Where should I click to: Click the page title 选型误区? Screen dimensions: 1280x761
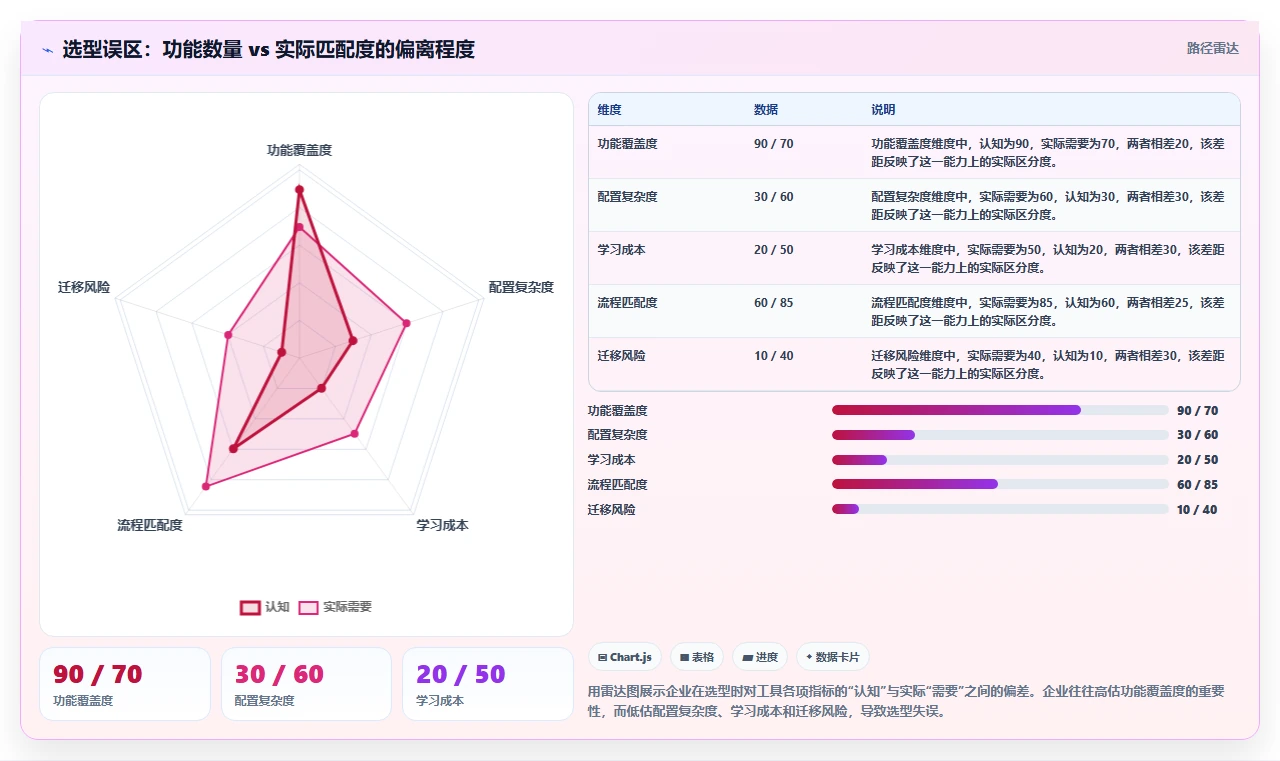[268, 49]
